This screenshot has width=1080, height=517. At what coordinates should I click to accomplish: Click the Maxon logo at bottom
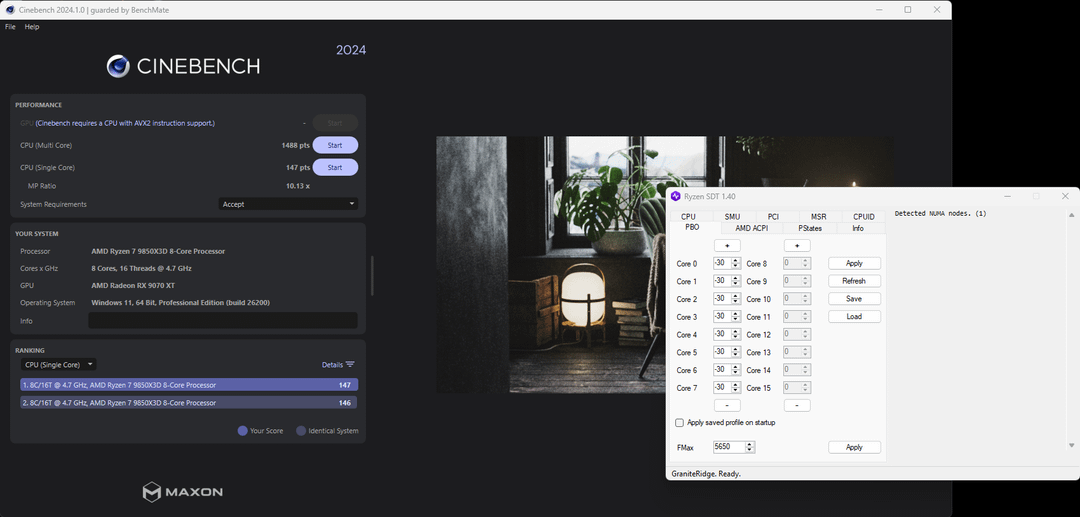coord(152,492)
